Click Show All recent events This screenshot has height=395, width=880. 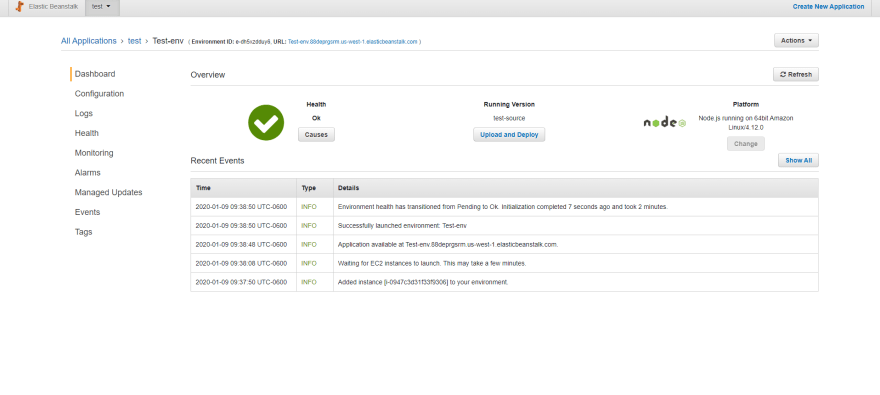(x=798, y=160)
